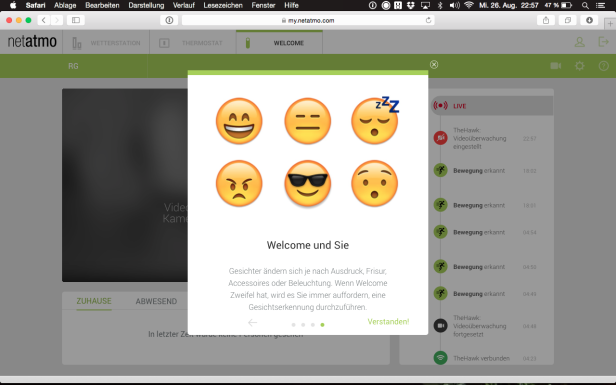This screenshot has height=385, width=616.
Task: Click the video camera icon in green bar
Action: [x=556, y=66]
